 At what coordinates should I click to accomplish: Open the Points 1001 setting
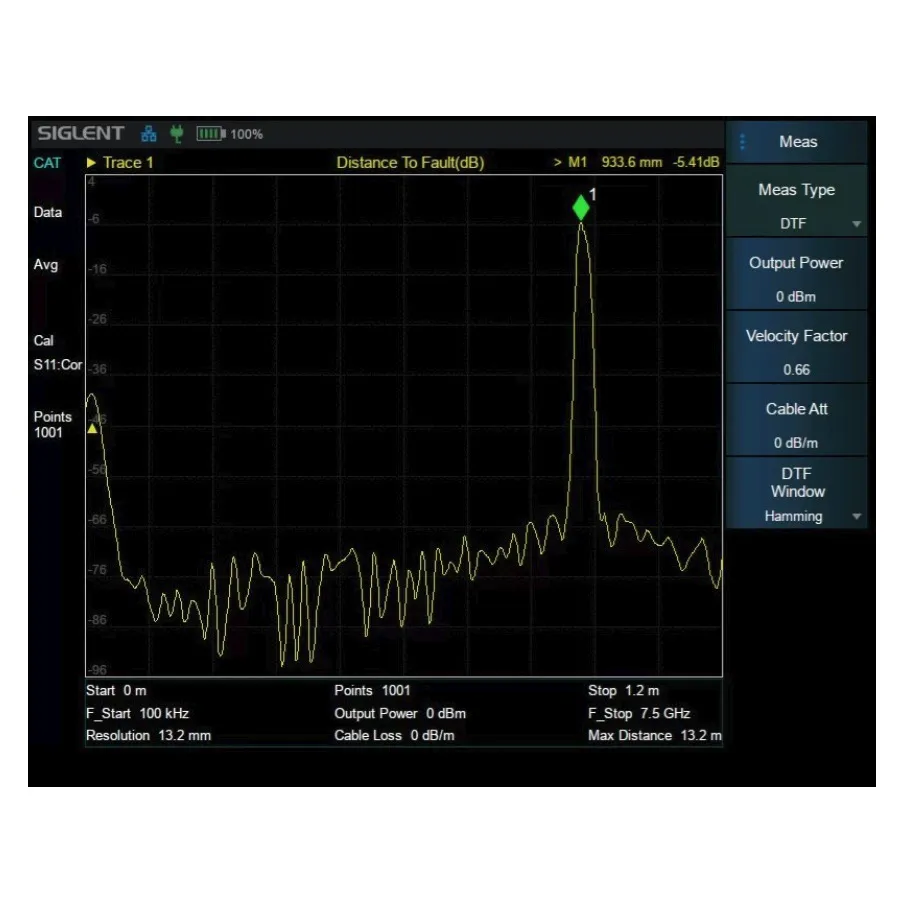(52, 424)
